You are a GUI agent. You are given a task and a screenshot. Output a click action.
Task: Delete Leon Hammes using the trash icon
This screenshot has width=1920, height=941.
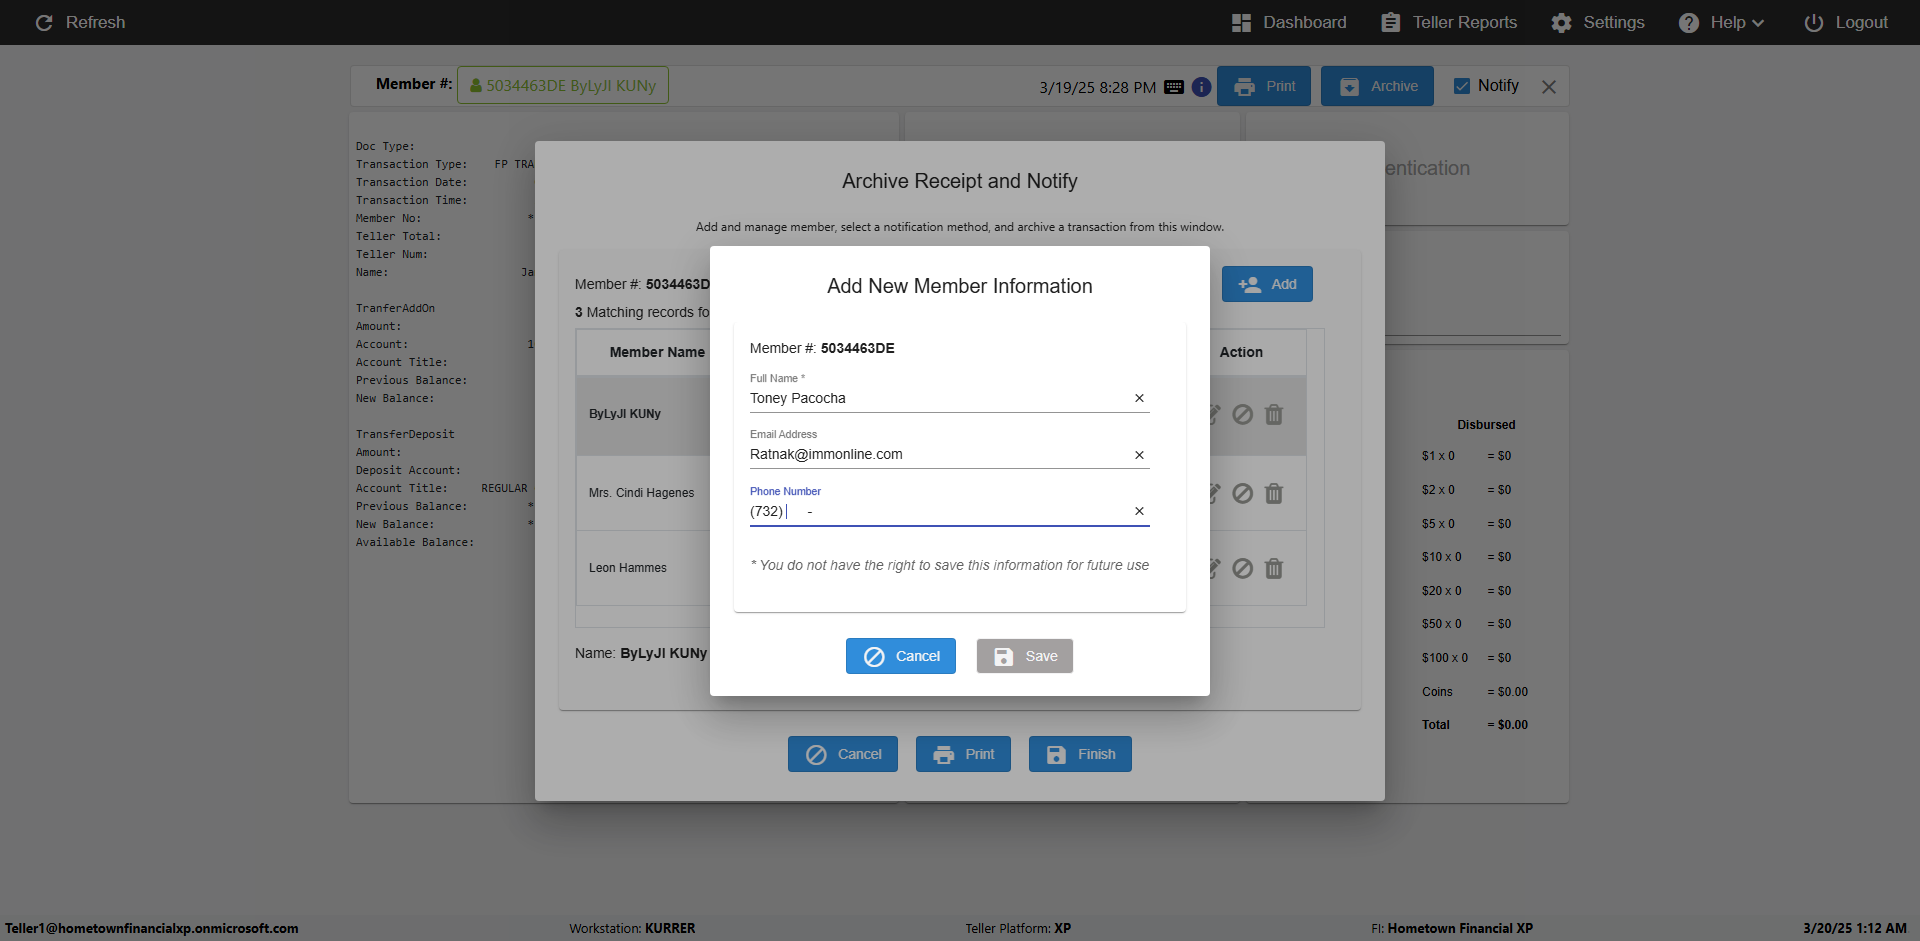(1274, 568)
